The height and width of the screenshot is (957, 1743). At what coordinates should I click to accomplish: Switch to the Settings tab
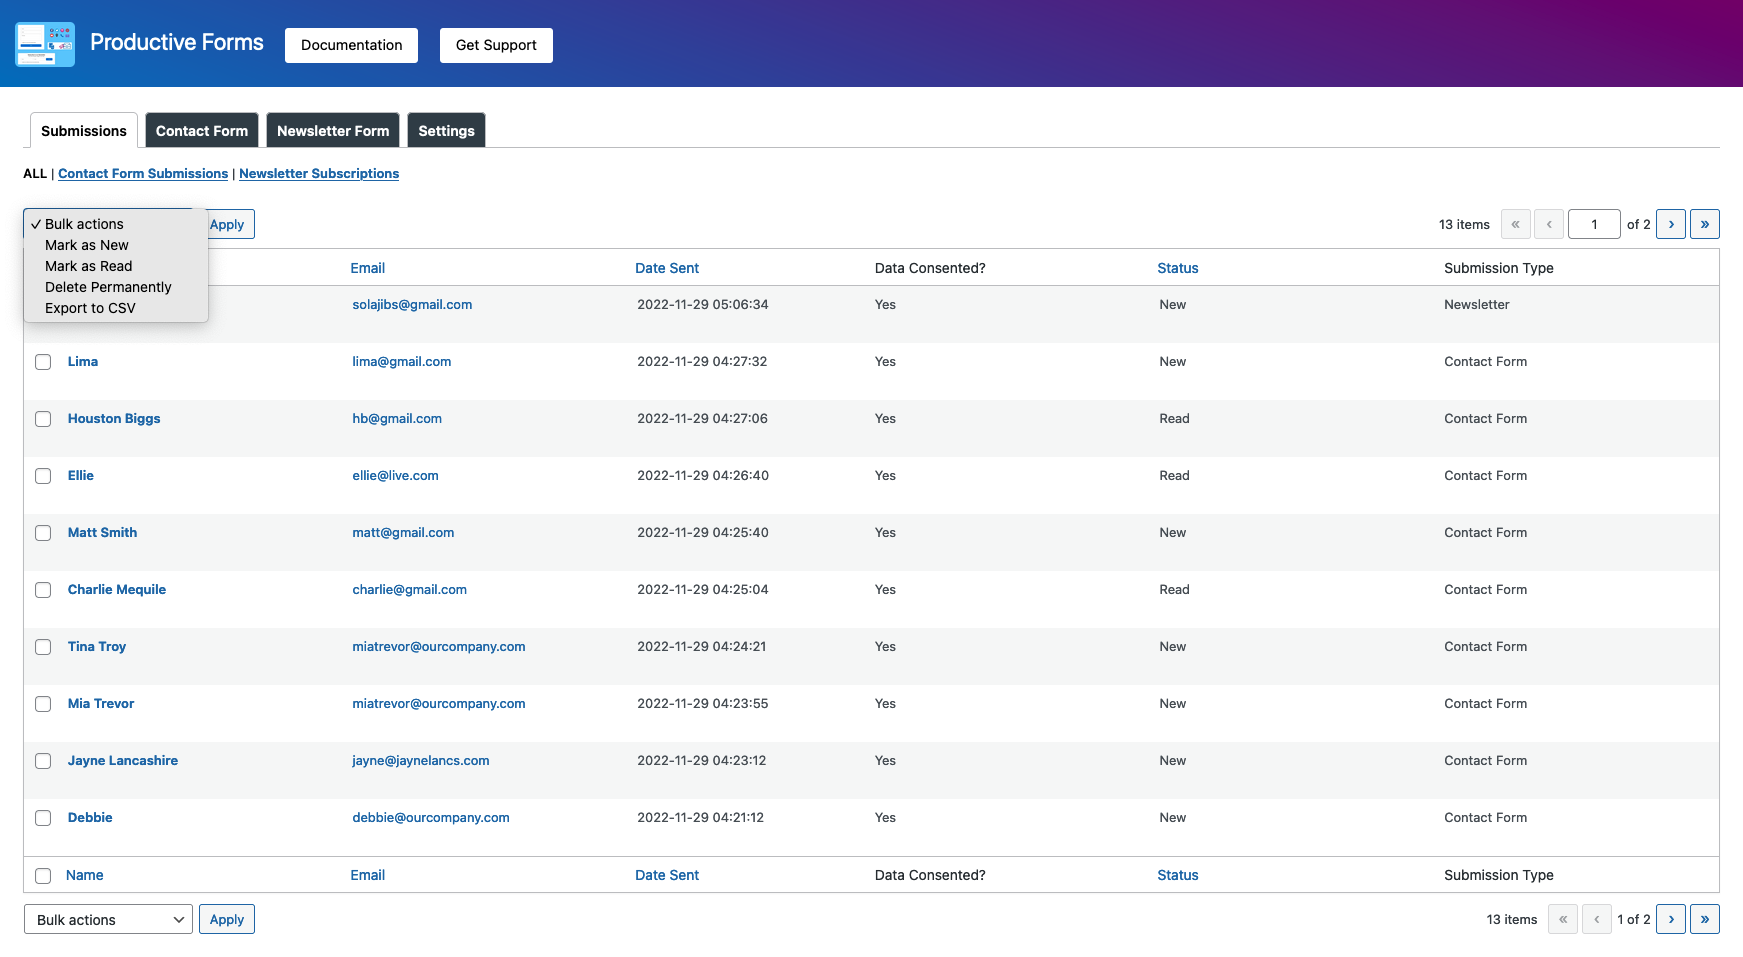tap(446, 130)
